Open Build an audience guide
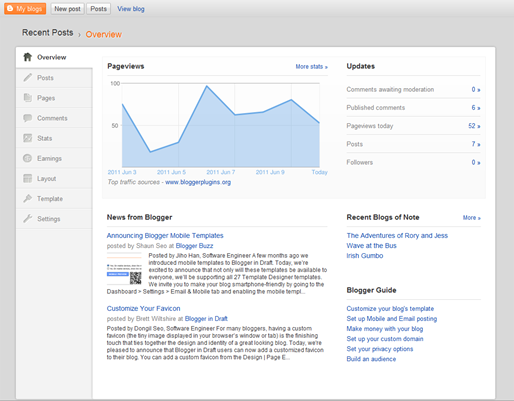 tap(371, 359)
